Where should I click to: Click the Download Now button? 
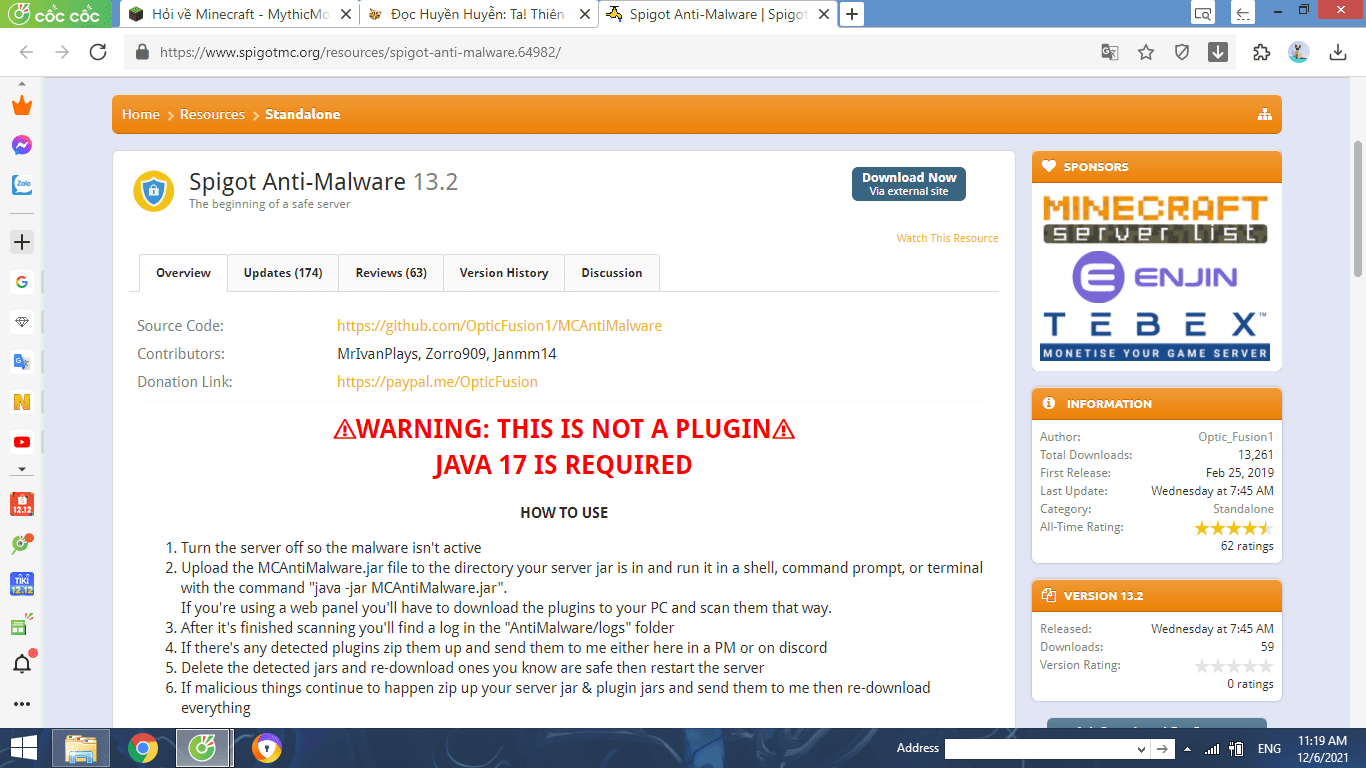[x=909, y=184]
